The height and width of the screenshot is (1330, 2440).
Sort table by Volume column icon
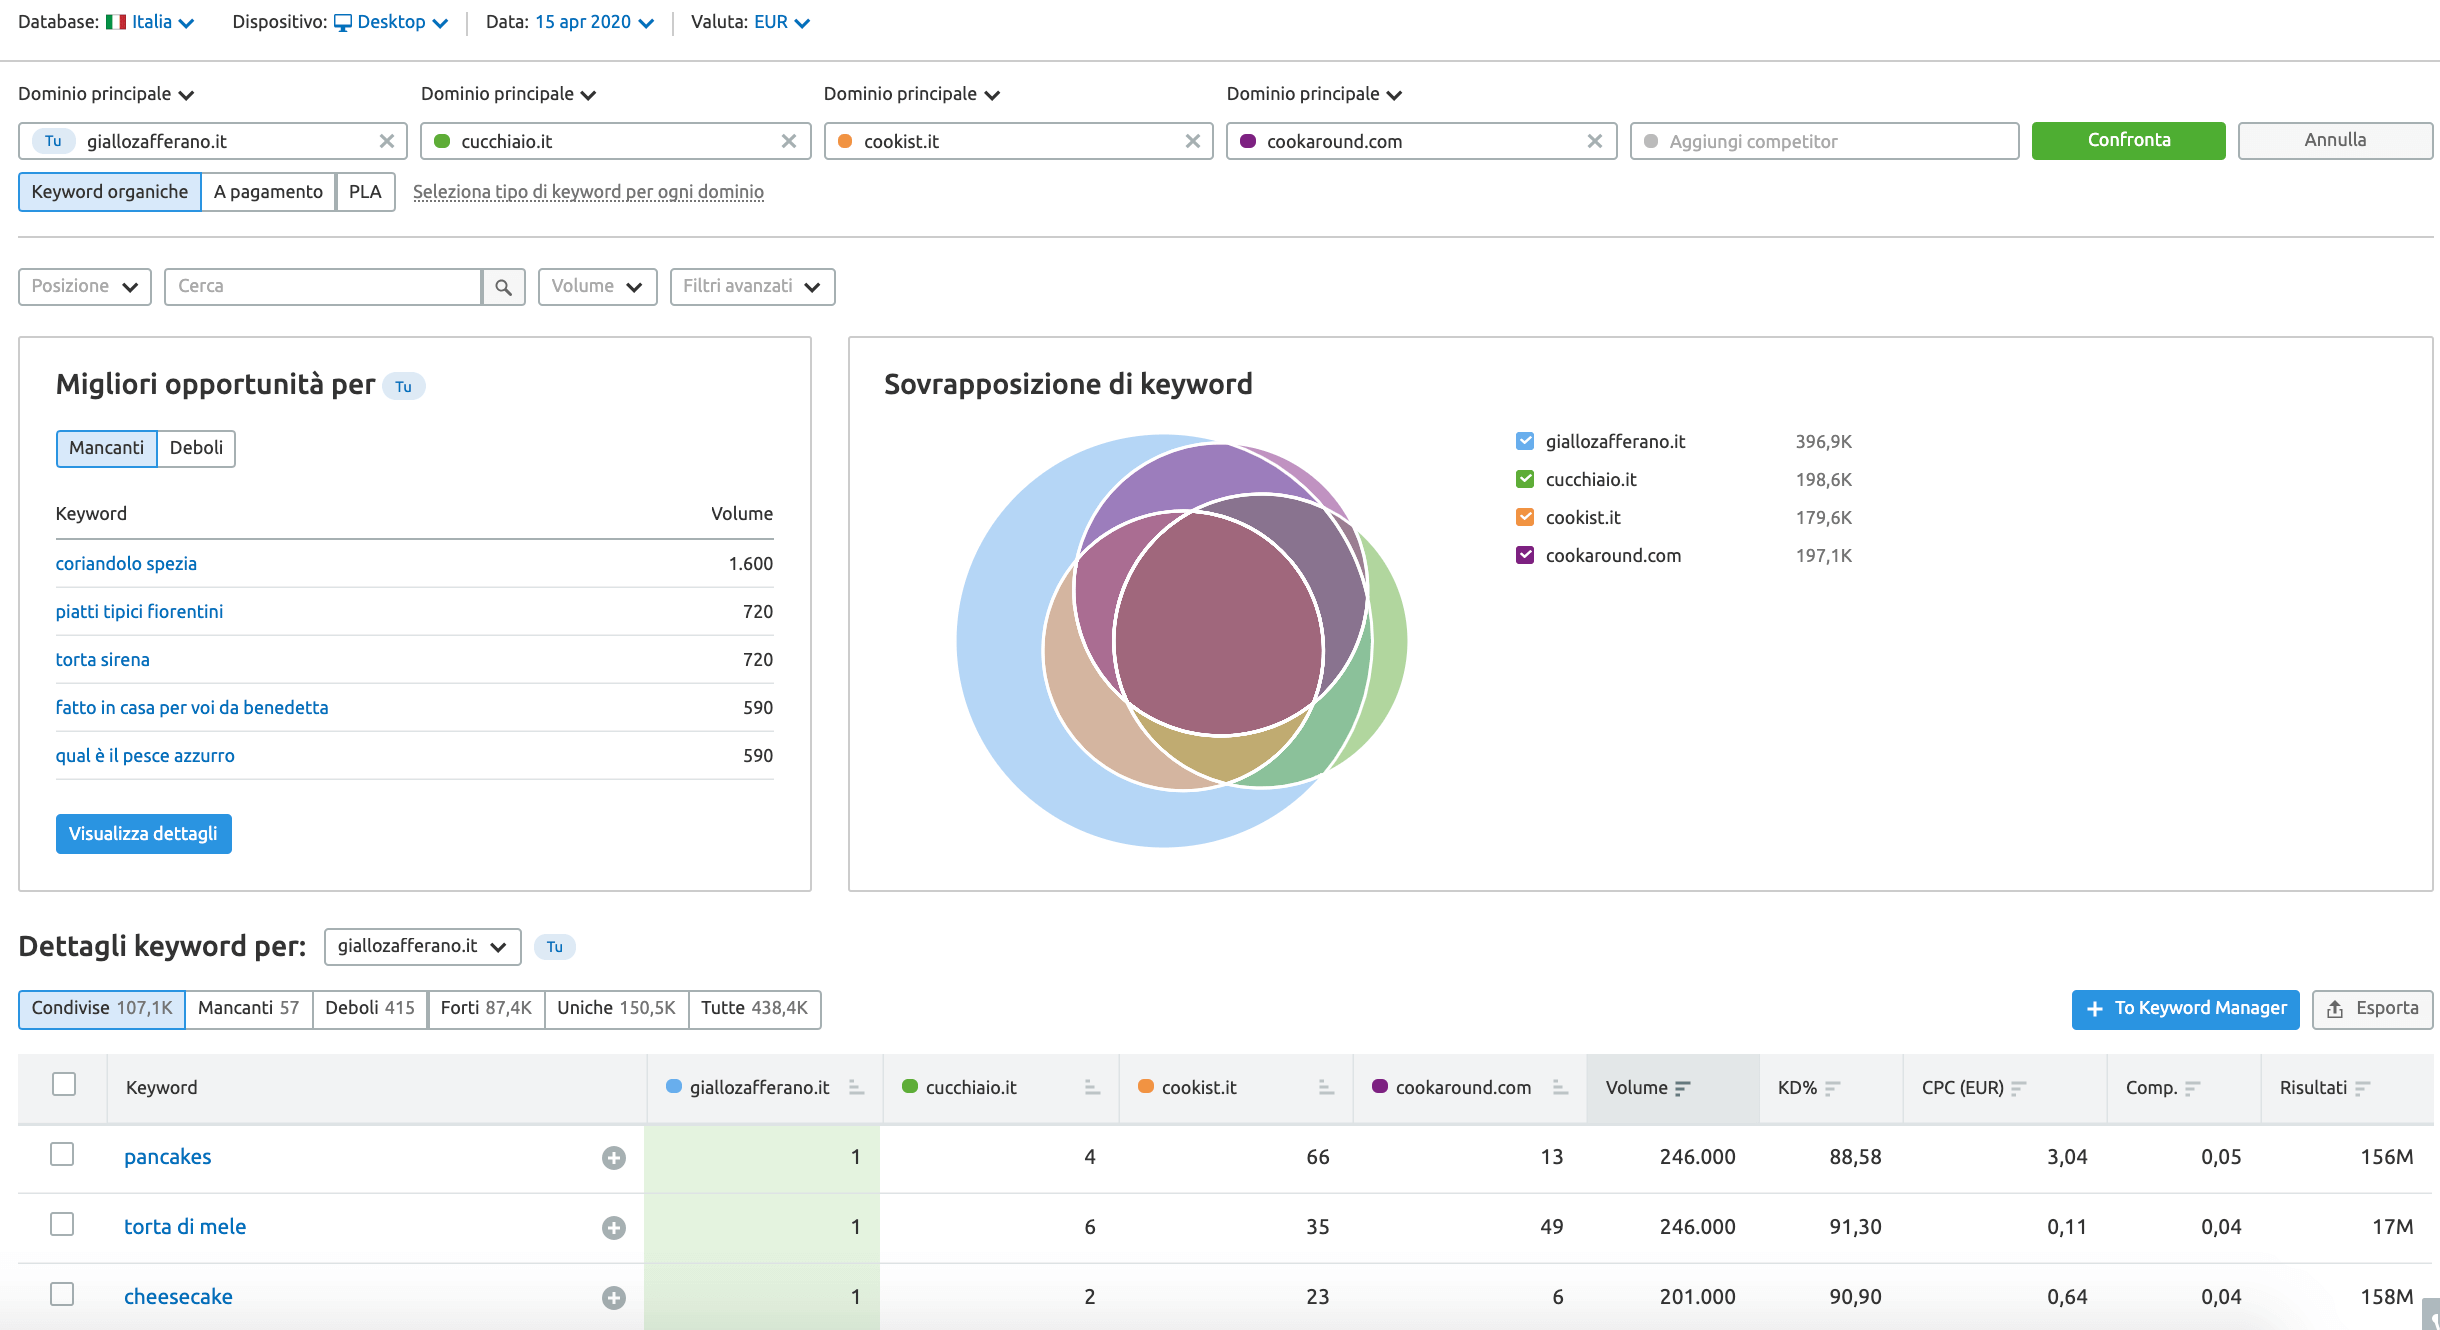coord(1682,1088)
